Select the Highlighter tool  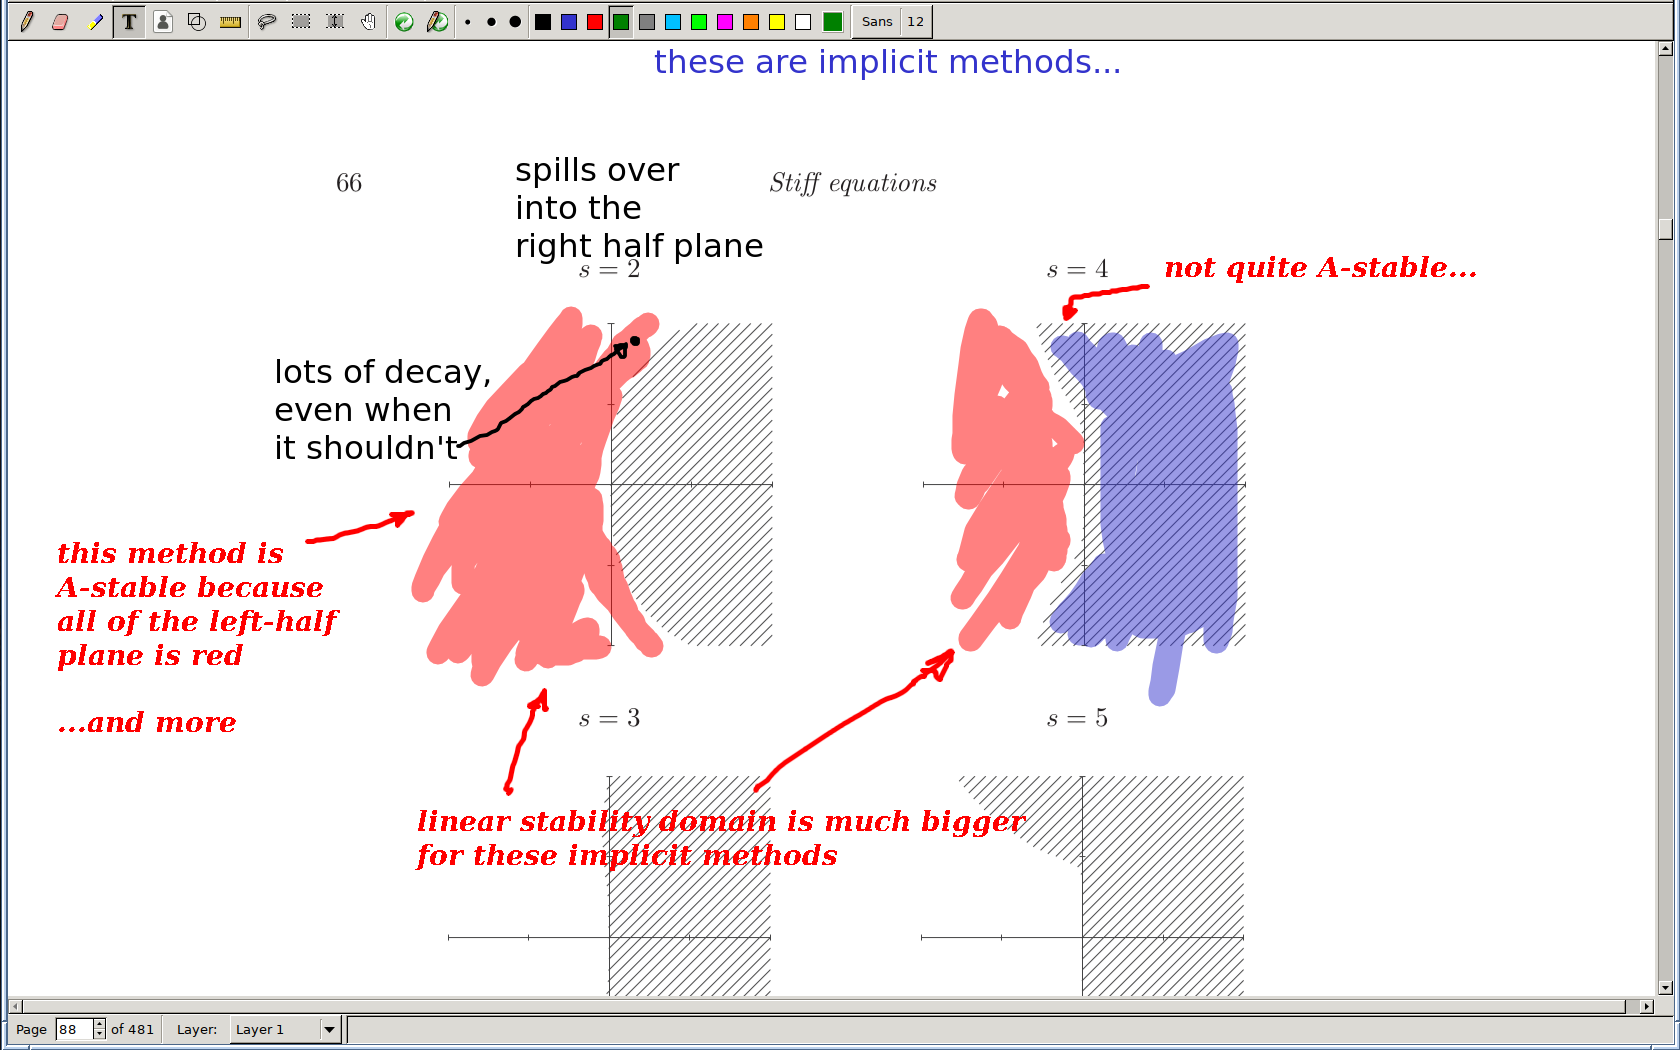(95, 21)
